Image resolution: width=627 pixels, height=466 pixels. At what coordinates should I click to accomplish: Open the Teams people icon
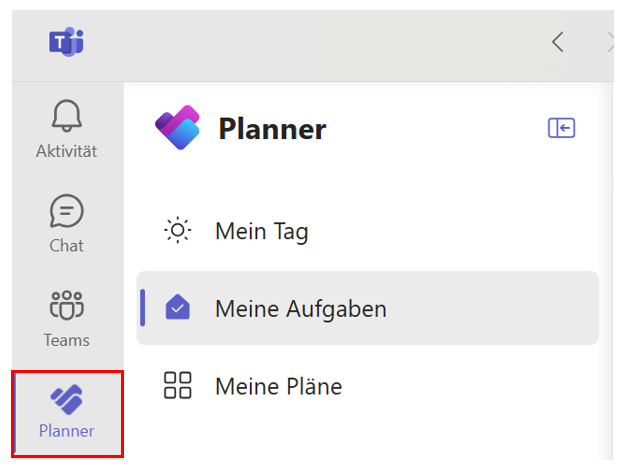pyautogui.click(x=67, y=305)
